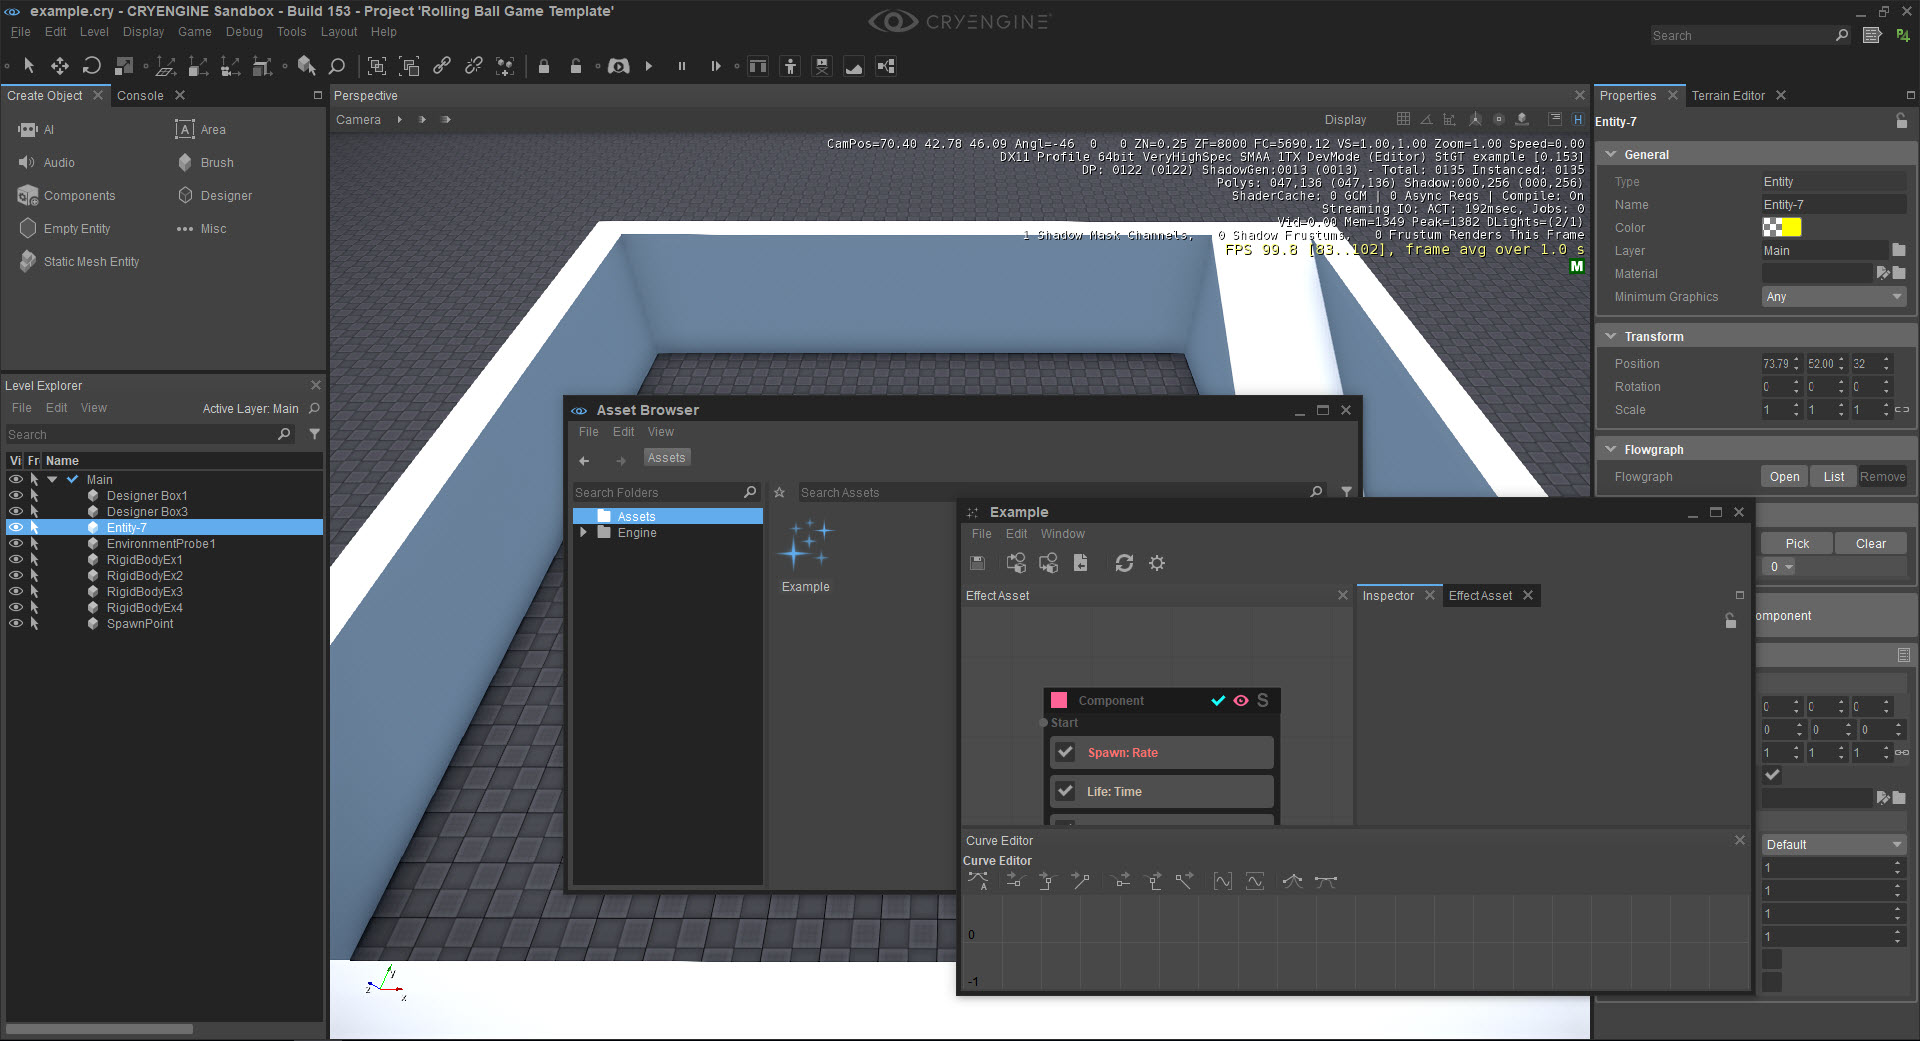Click the lock selection icon in toolbar
The height and width of the screenshot is (1041, 1920).
coord(544,66)
